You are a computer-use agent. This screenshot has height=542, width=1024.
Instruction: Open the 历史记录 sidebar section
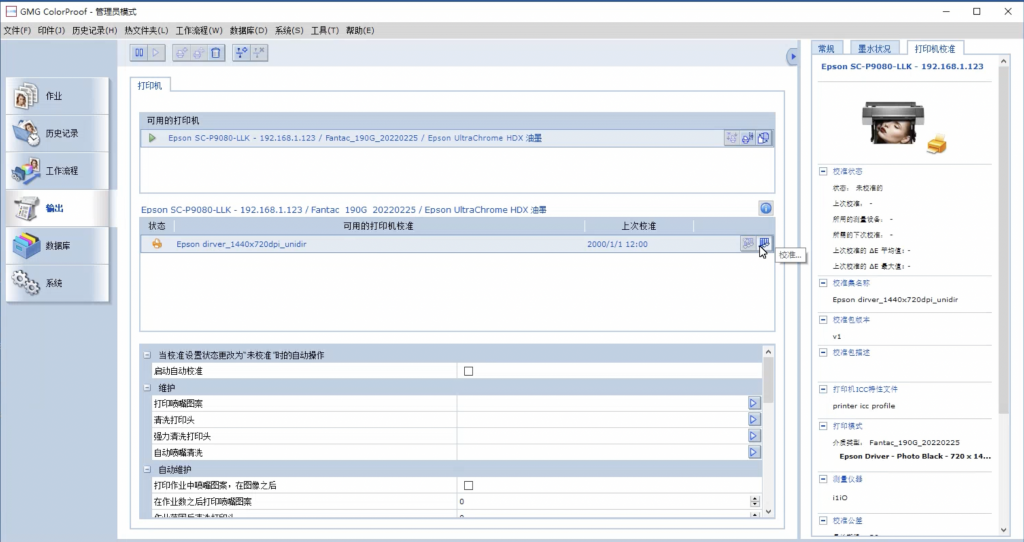pyautogui.click(x=57, y=133)
